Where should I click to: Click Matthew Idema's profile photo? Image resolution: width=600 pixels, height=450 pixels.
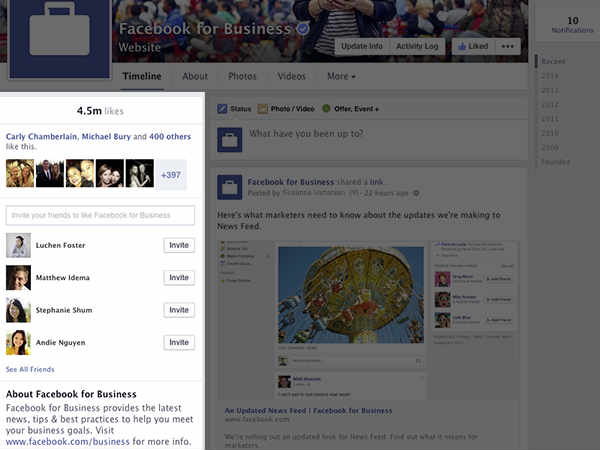click(18, 277)
